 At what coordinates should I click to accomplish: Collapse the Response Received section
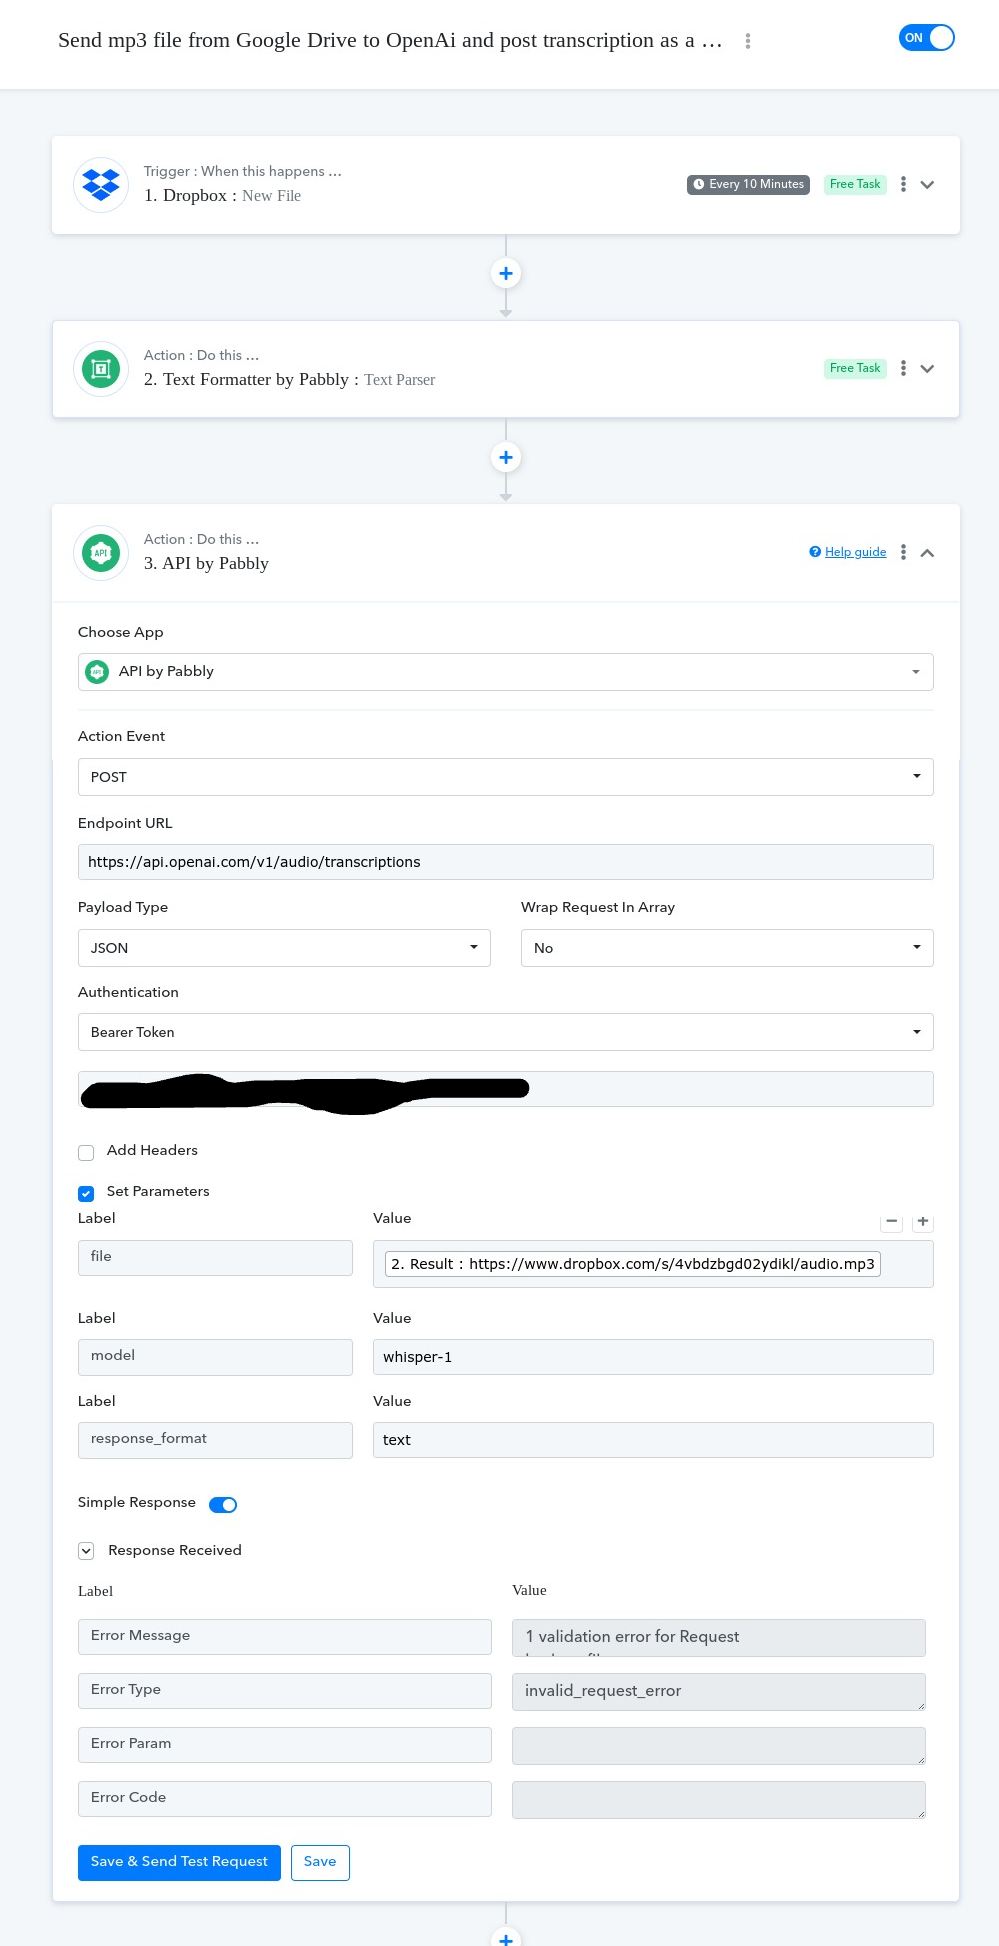pos(86,1551)
